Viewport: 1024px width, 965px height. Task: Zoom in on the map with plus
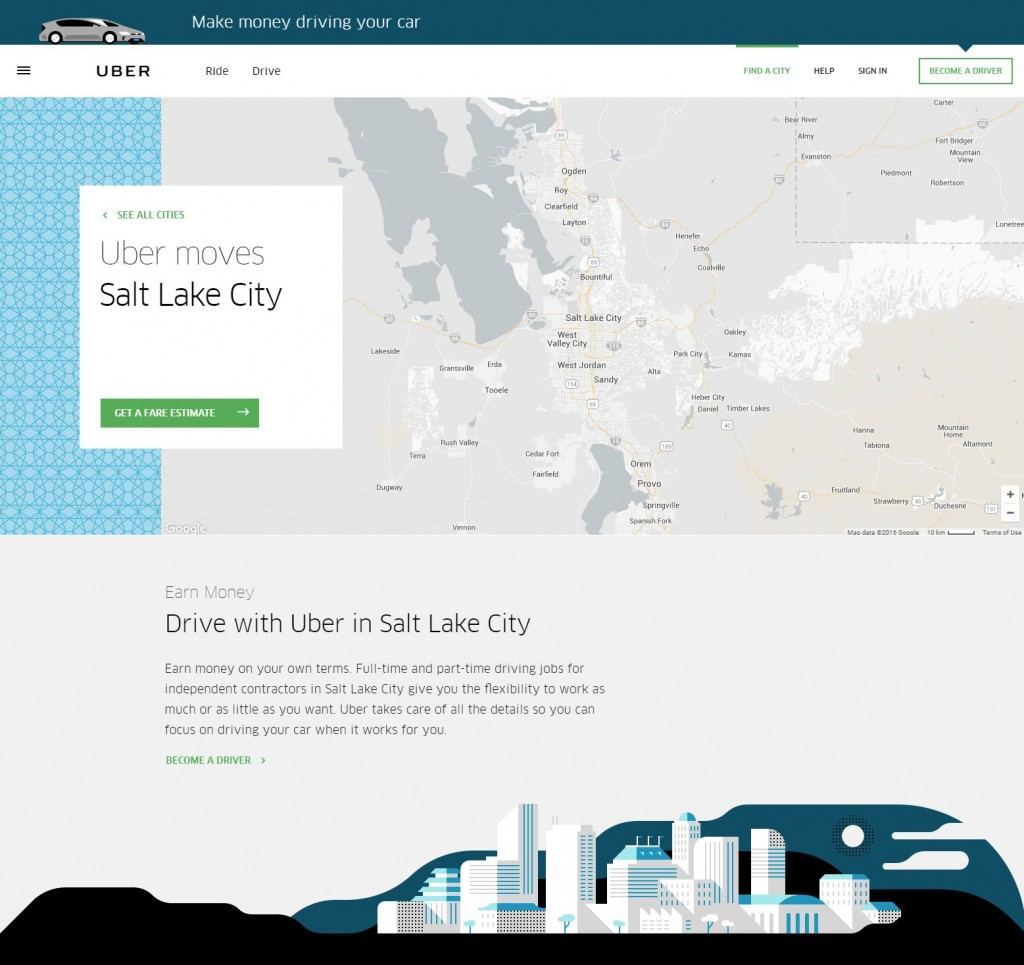(1010, 494)
